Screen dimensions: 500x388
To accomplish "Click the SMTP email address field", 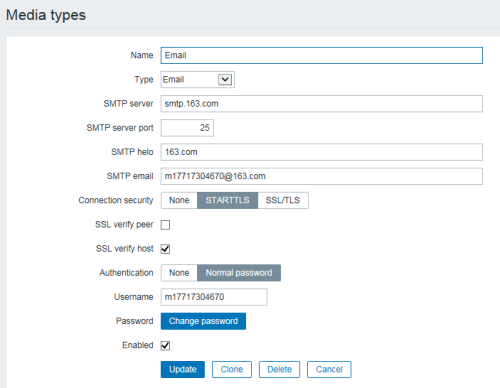I will (321, 176).
